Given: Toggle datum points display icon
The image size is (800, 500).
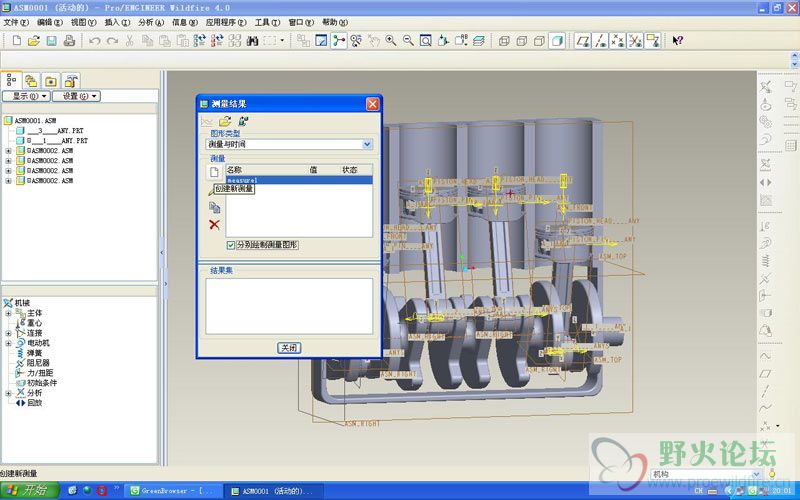Looking at the screenshot, I should point(618,40).
